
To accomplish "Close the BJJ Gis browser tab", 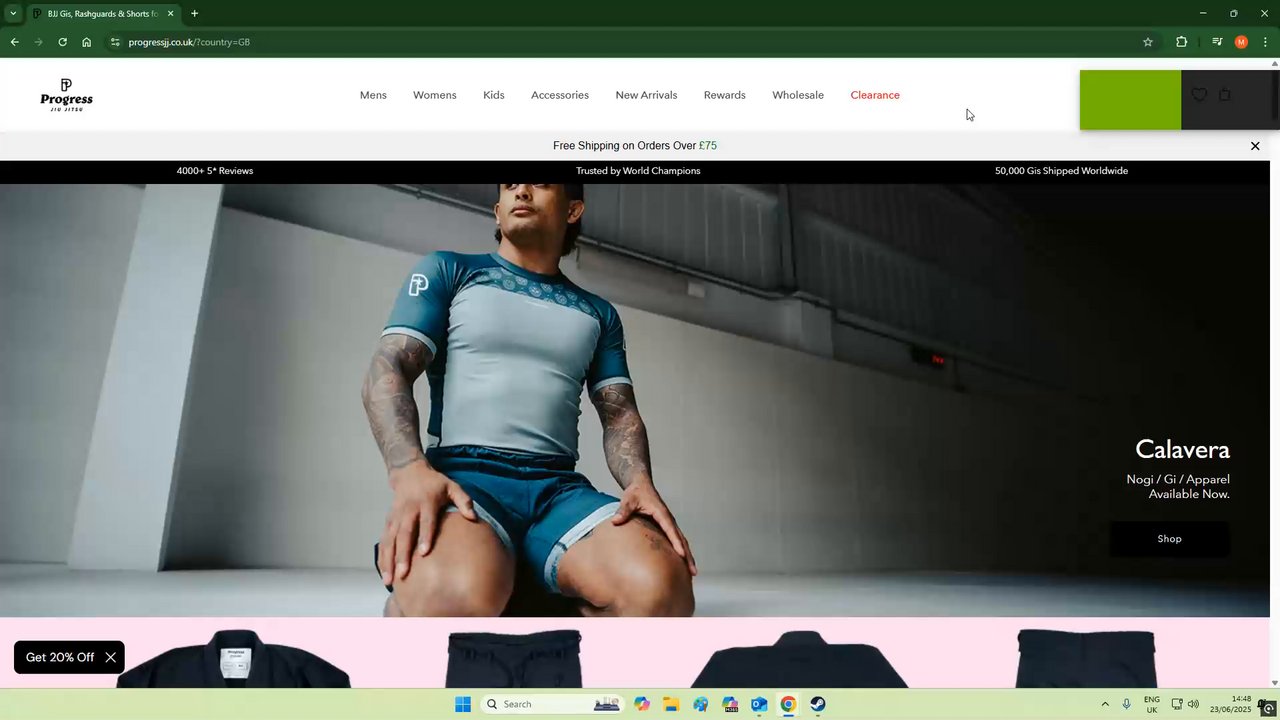I will click(x=170, y=14).
